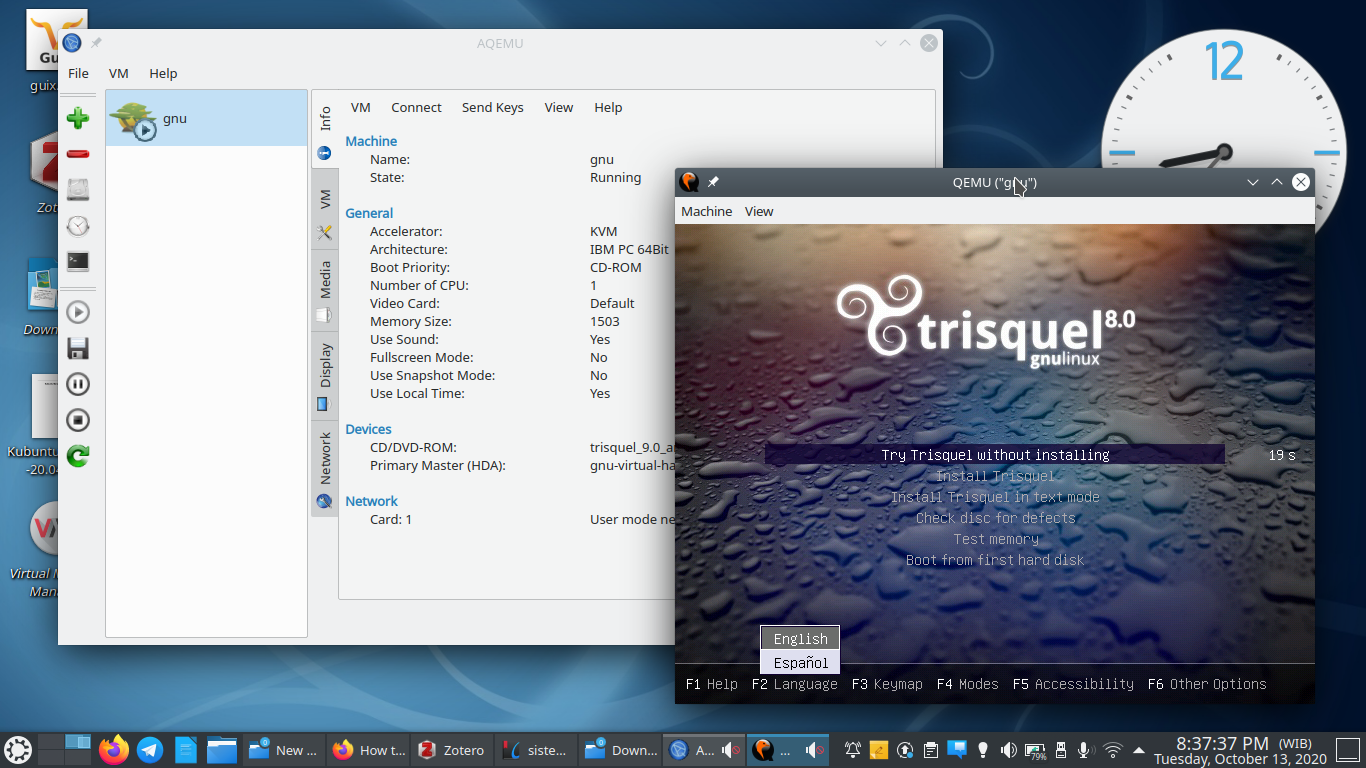Viewport: 1366px width, 768px height.
Task: Open the File menu in AQEMU
Action: coord(78,73)
